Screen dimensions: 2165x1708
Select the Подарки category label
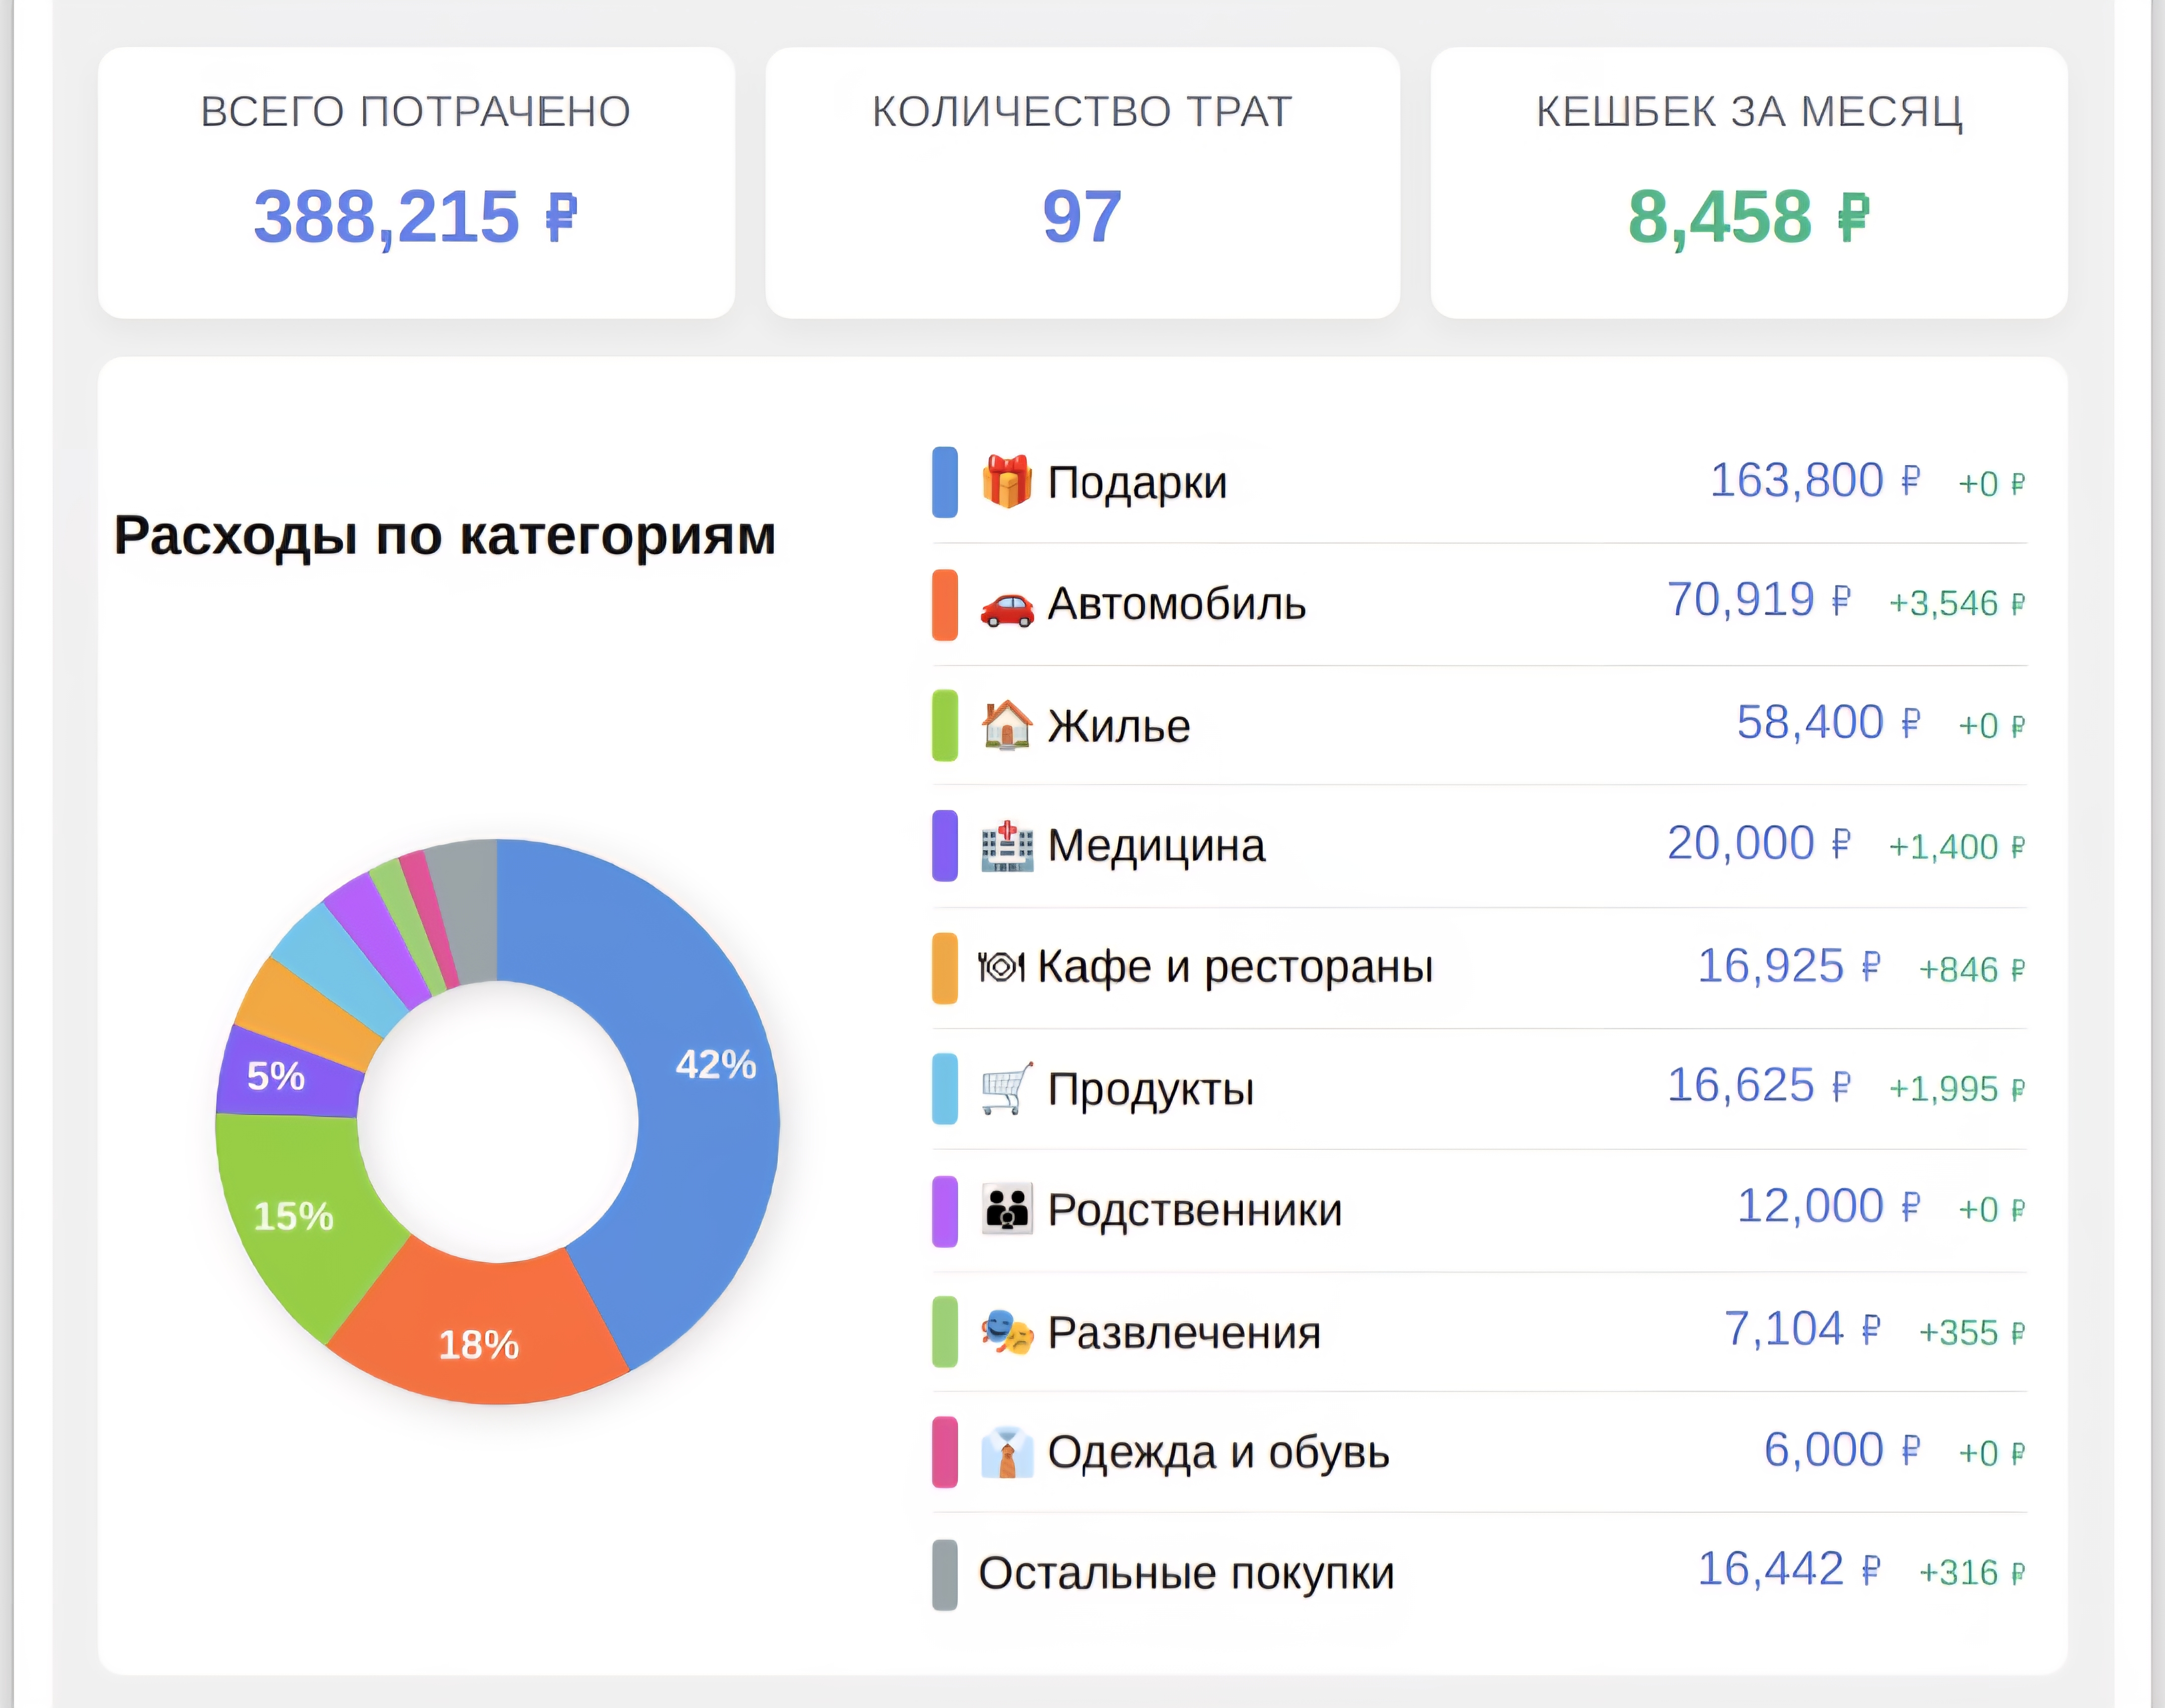tap(1137, 483)
